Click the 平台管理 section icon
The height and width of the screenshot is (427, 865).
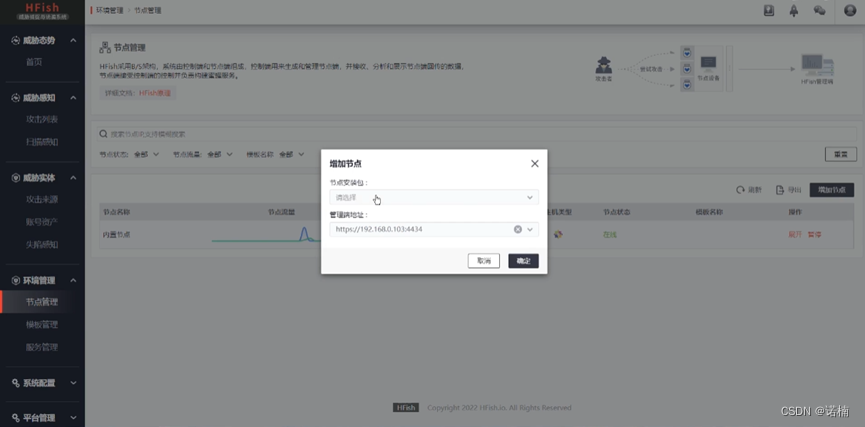click(15, 418)
